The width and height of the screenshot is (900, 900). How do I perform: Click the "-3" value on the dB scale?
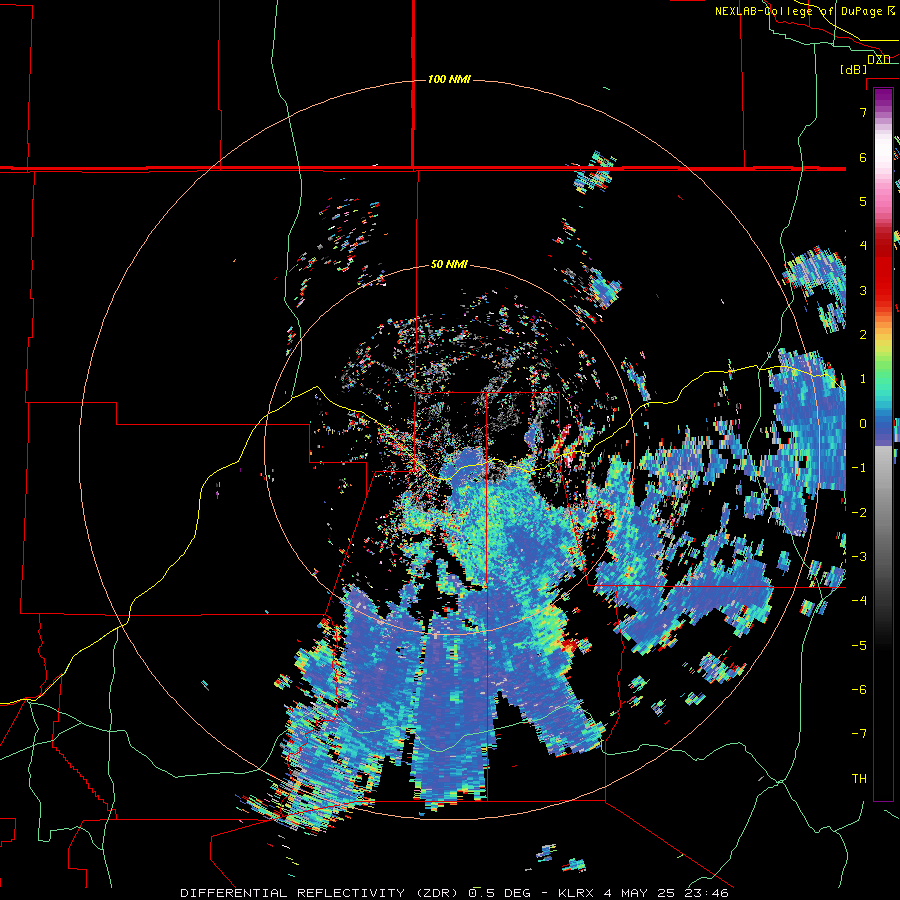859,557
